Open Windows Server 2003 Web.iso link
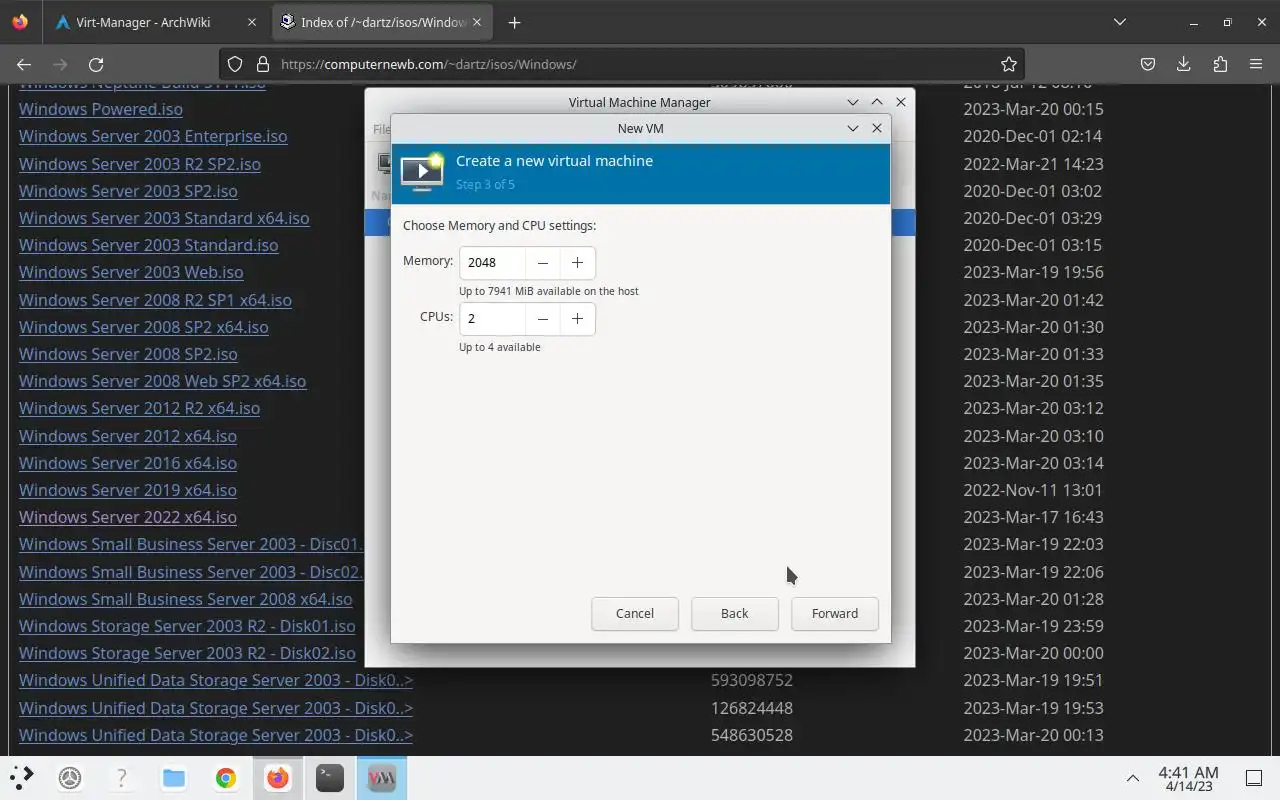 tap(131, 272)
